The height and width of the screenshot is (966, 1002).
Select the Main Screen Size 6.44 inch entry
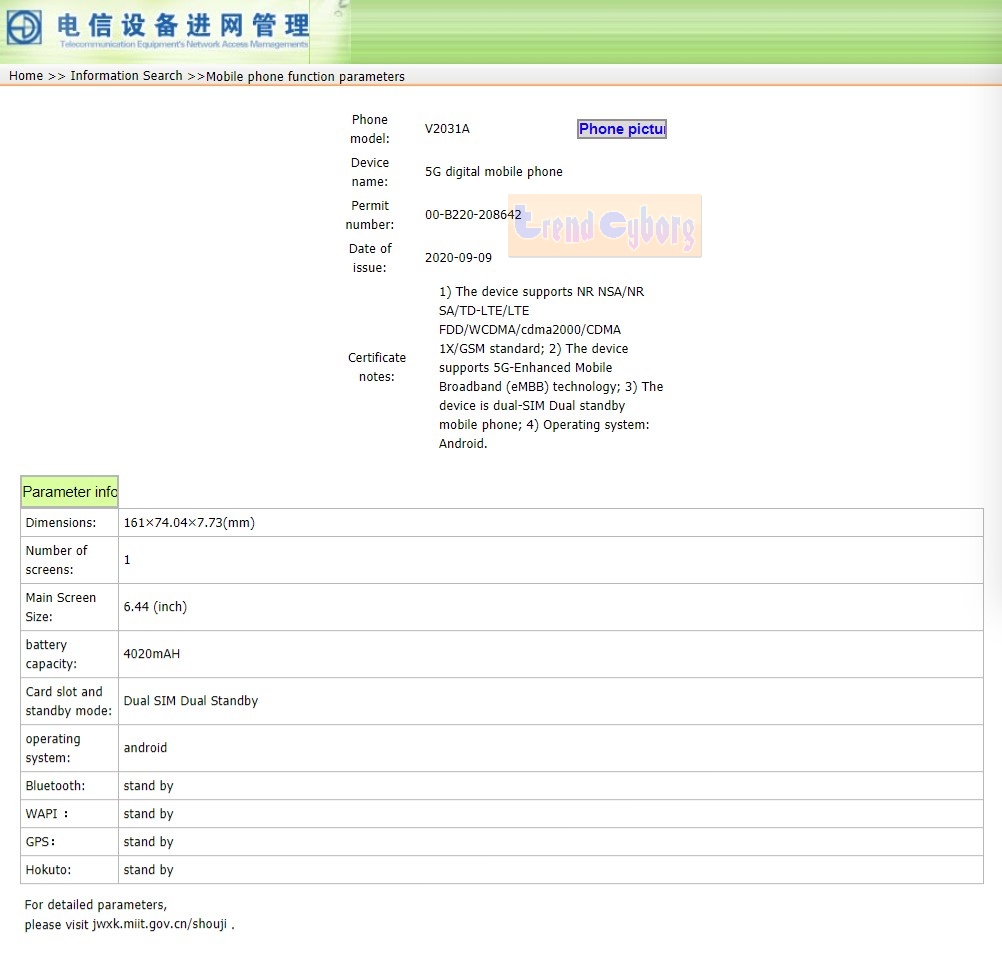(155, 606)
